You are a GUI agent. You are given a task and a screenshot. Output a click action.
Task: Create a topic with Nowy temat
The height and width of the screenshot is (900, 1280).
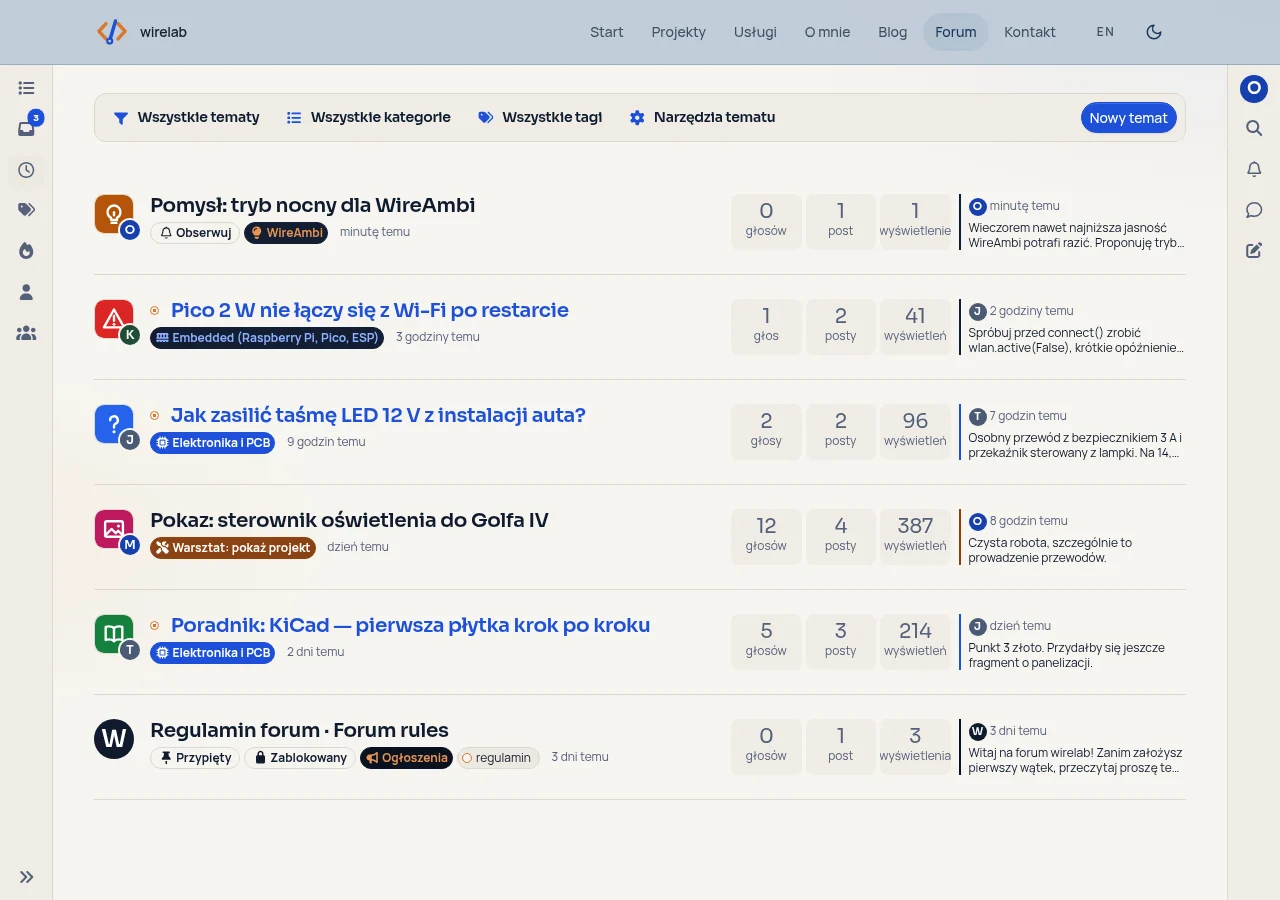click(x=1128, y=118)
